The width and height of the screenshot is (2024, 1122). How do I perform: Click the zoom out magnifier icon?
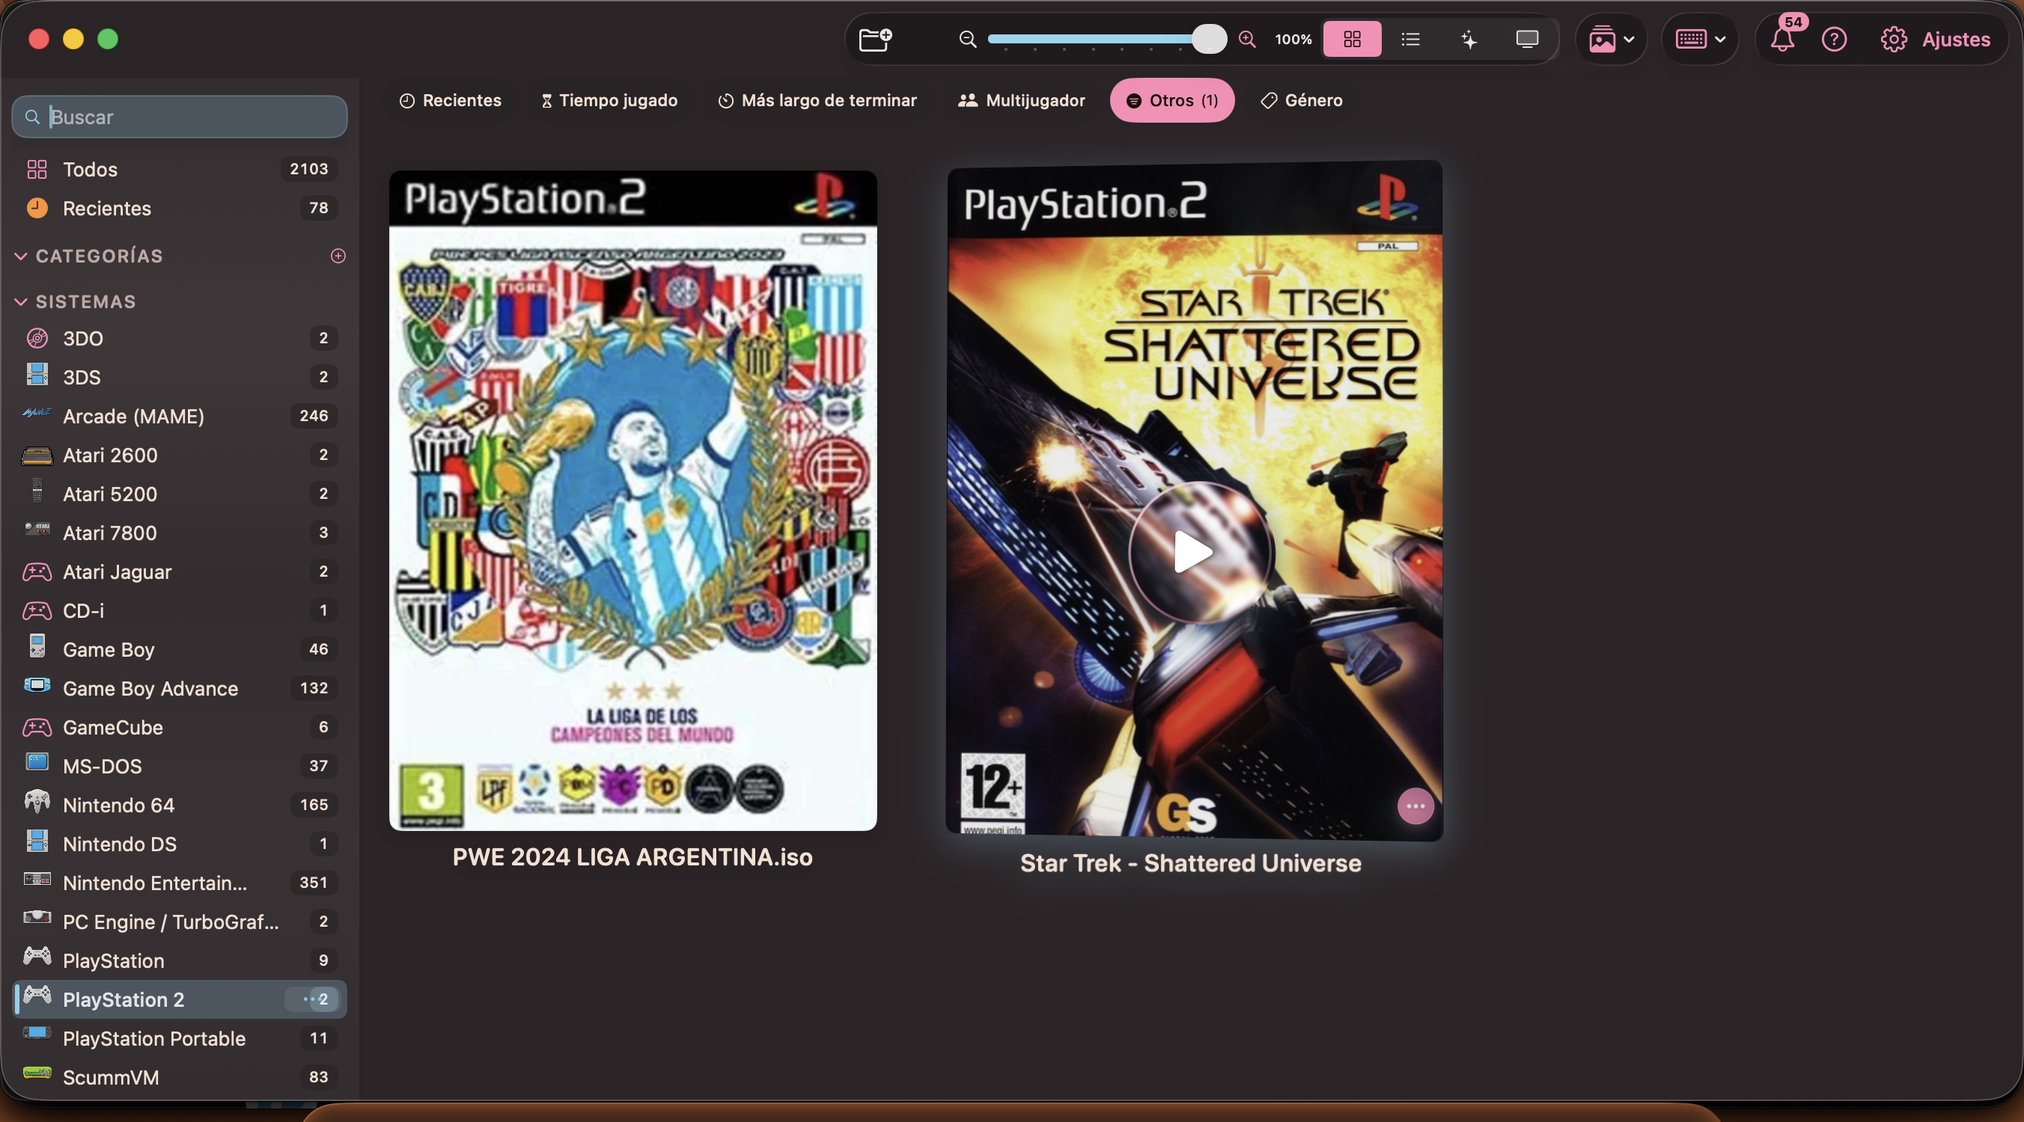967,39
